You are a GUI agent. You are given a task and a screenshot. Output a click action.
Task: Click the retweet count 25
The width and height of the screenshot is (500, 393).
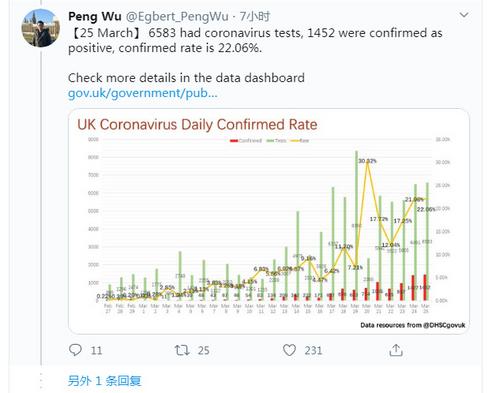[x=204, y=350]
